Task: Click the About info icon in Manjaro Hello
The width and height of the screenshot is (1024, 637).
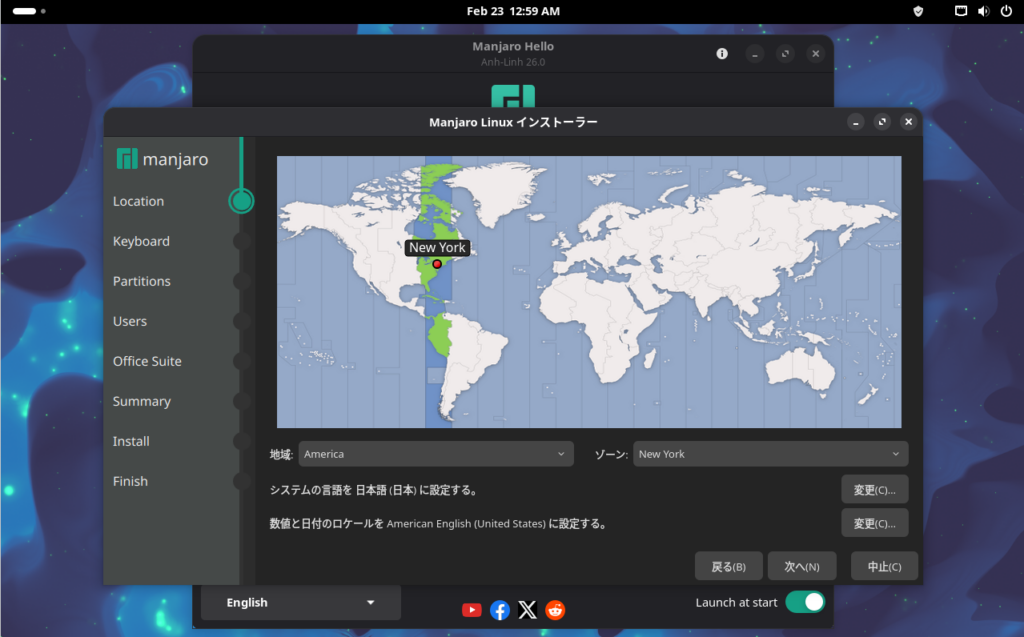Action: [722, 54]
